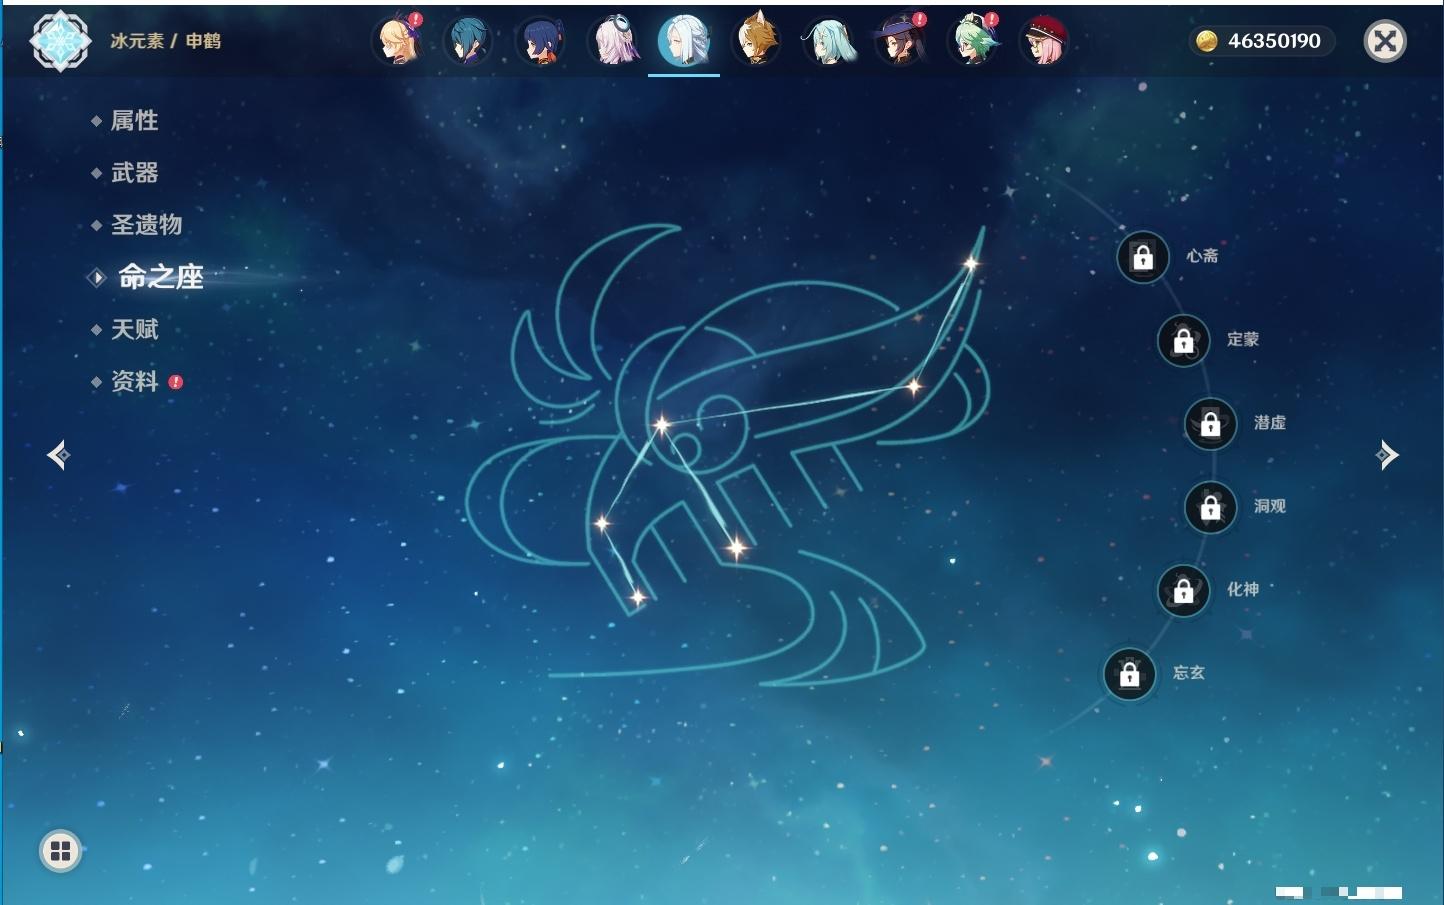Open the grid menu icon at bottom left
Image resolution: width=1444 pixels, height=905 pixels.
point(60,851)
